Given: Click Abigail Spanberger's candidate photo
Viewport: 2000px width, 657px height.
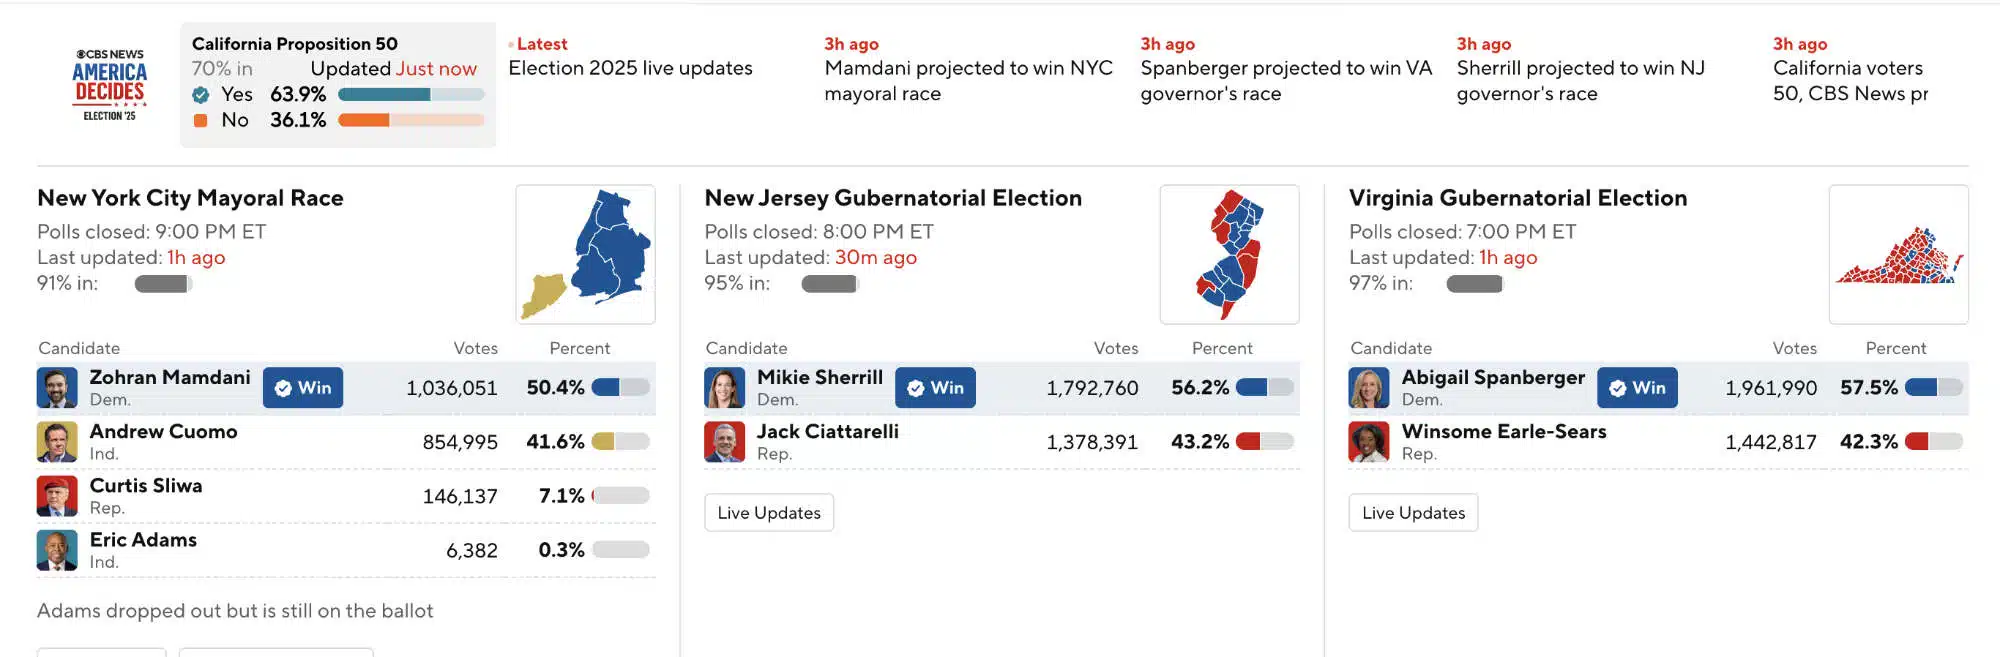Looking at the screenshot, I should coord(1369,388).
